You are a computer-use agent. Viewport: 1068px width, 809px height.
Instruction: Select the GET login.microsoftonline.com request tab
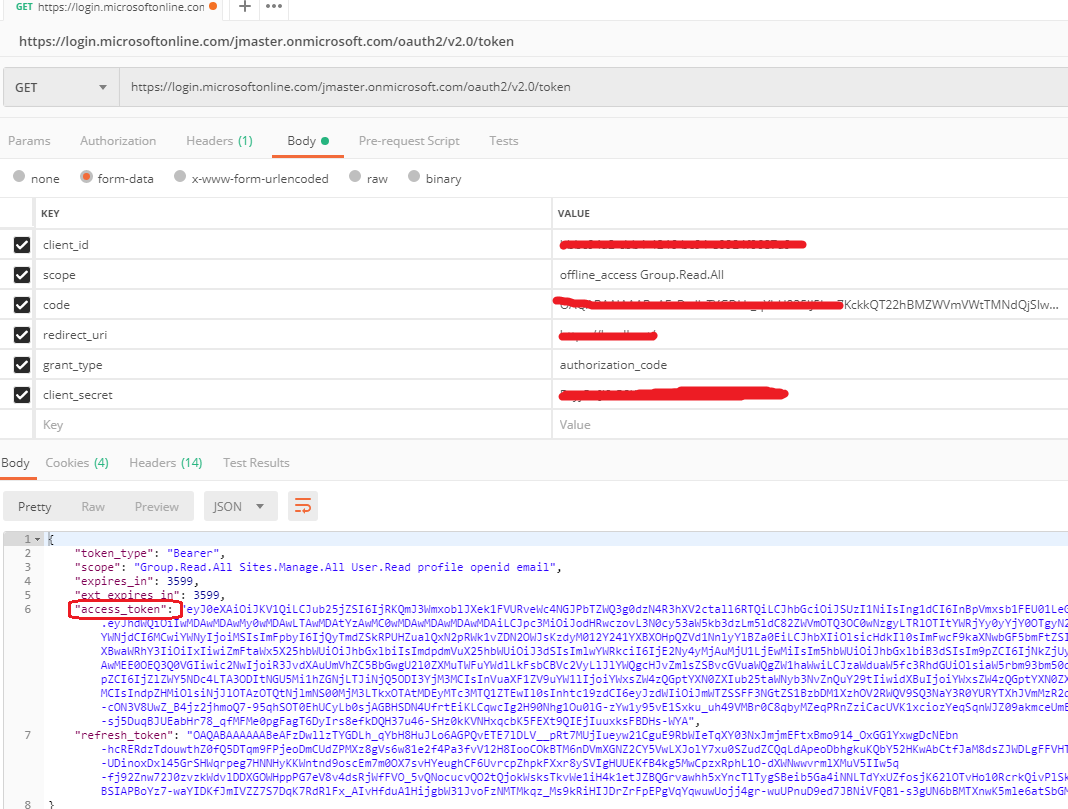pyautogui.click(x=113, y=7)
